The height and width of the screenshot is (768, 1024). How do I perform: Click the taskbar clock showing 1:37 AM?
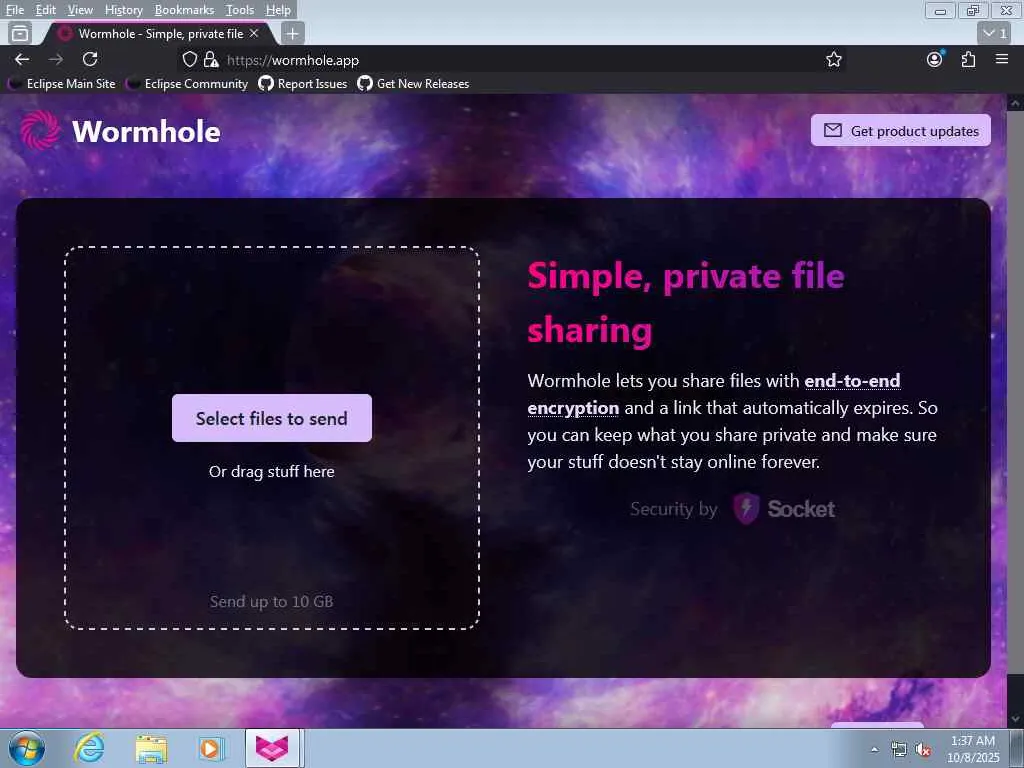(x=973, y=749)
